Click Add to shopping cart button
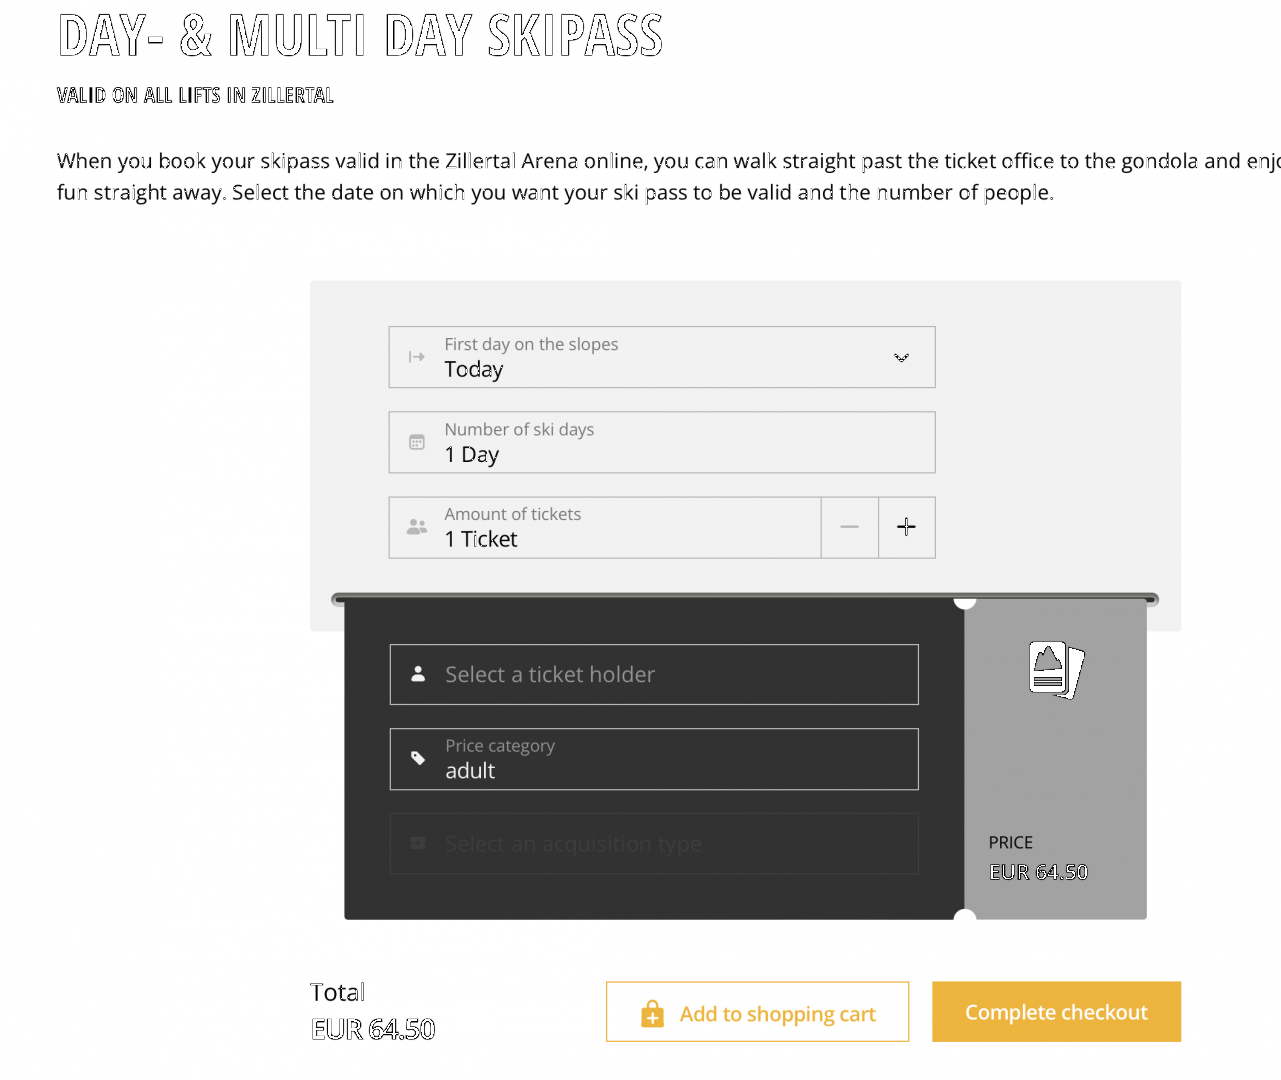Screen dimensions: 1281x1080 758,1012
